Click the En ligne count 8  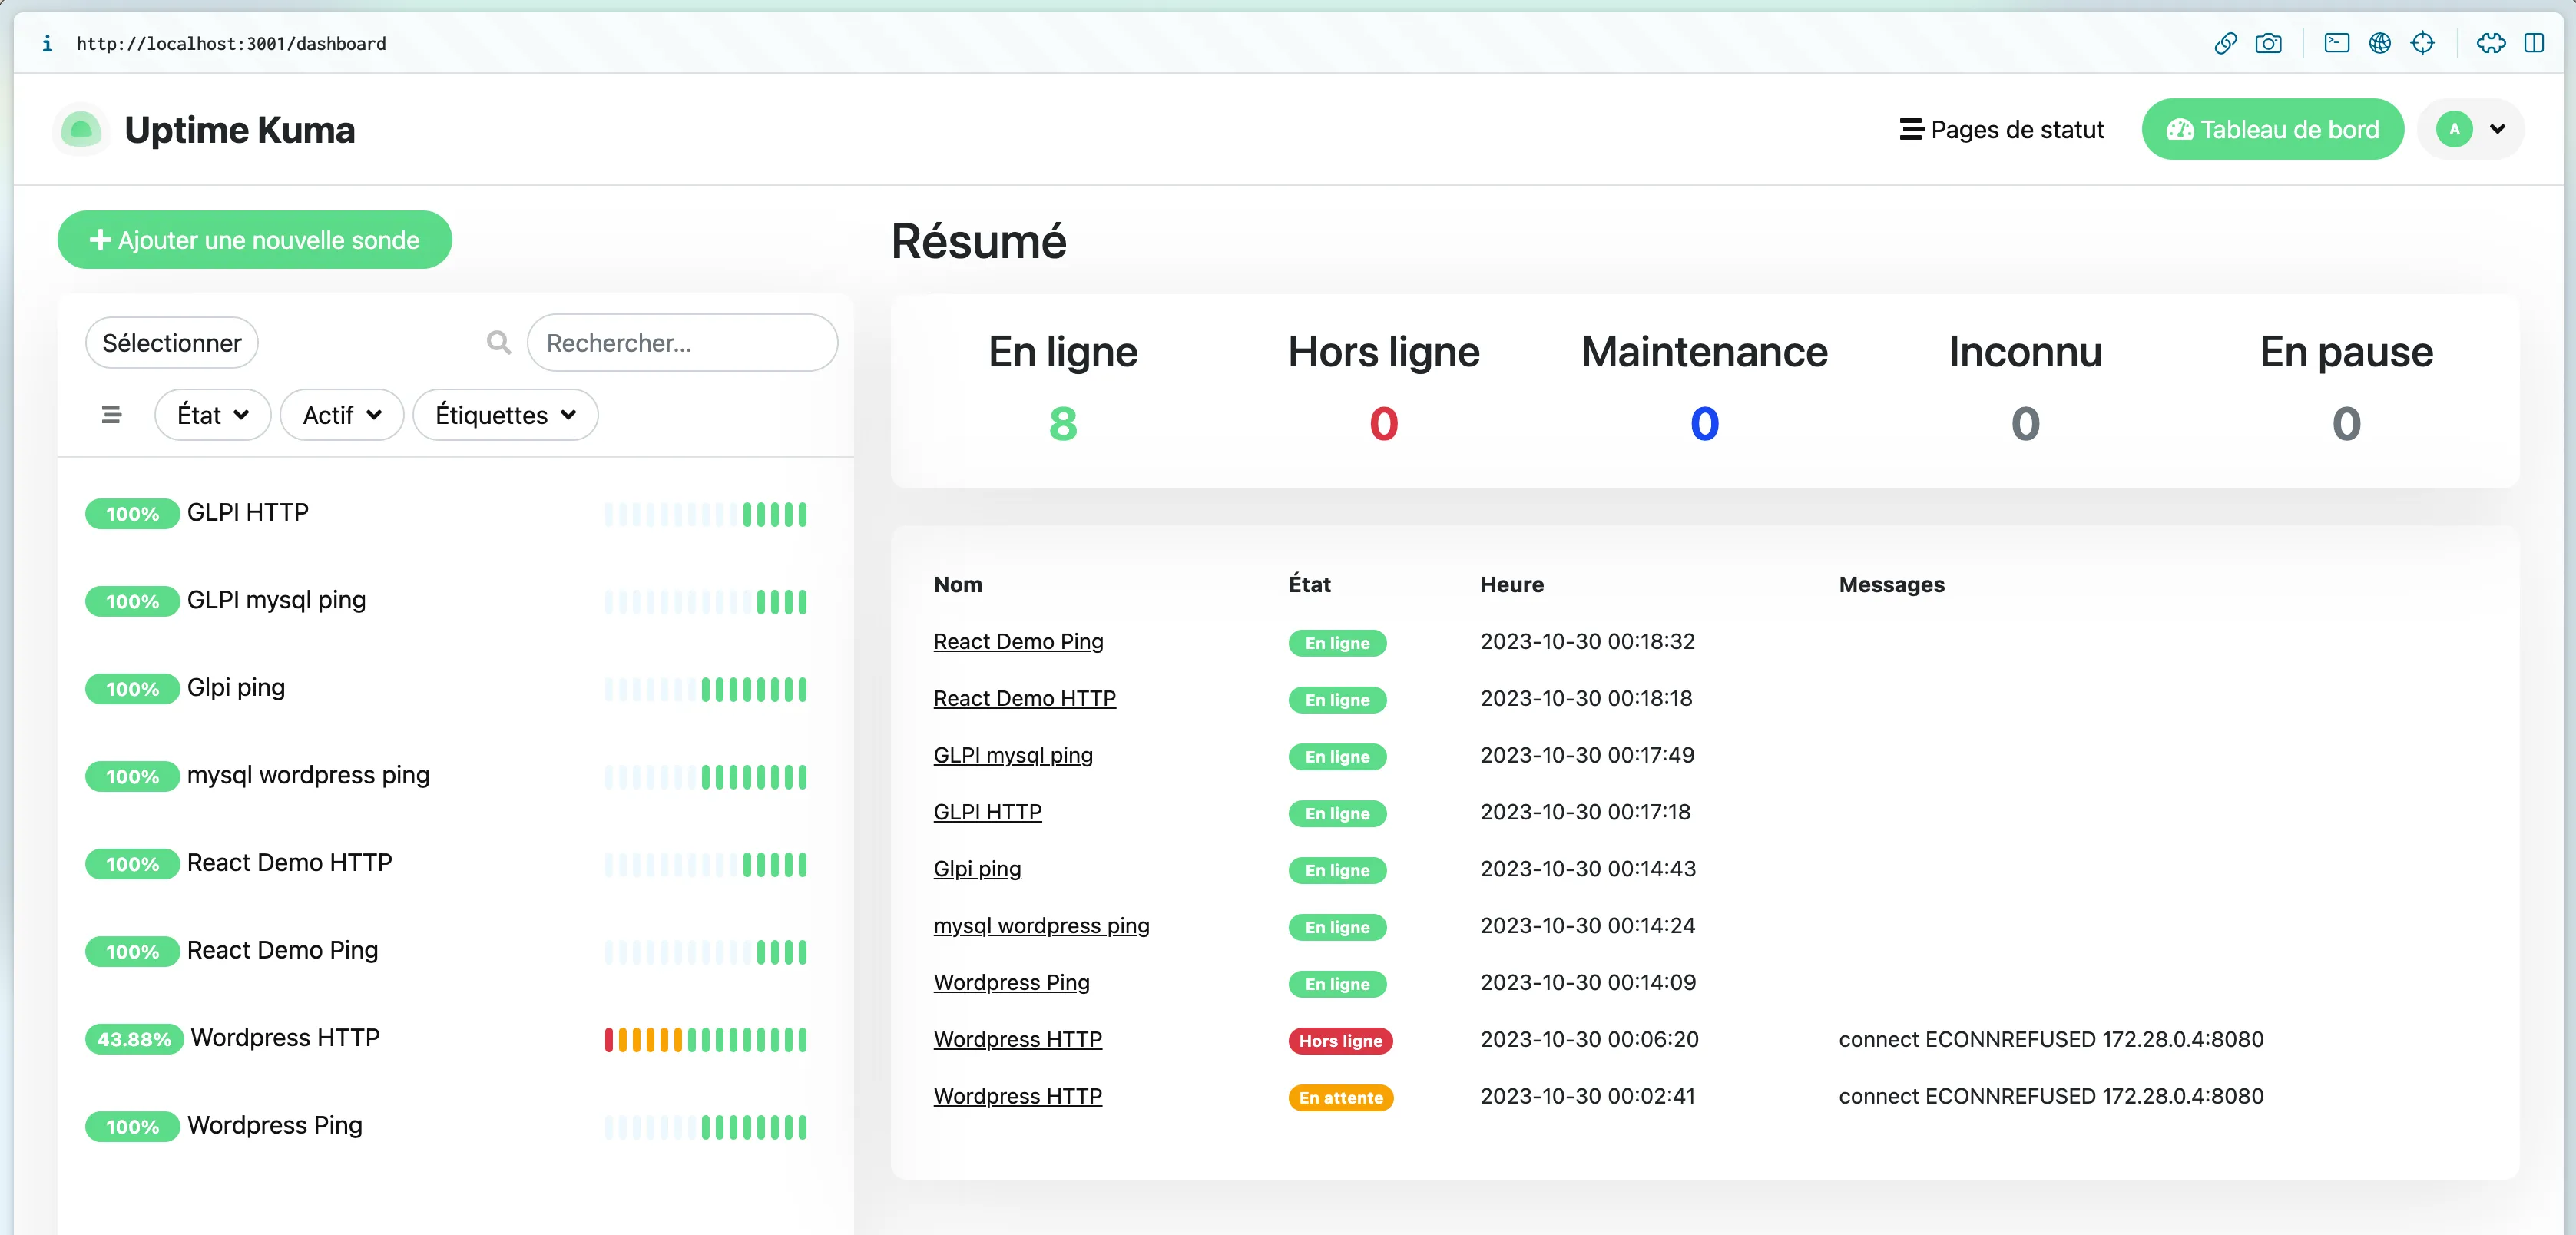point(1063,424)
